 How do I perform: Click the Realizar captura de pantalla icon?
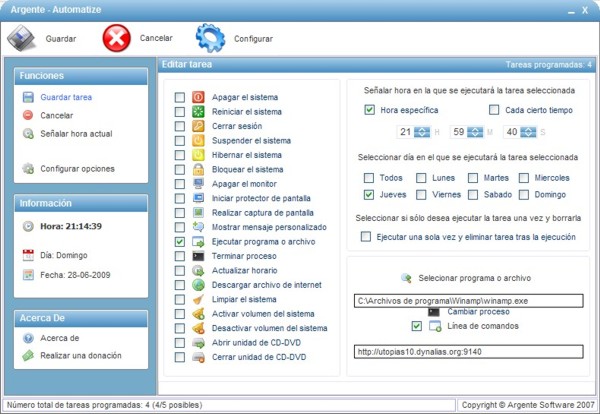[x=198, y=213]
